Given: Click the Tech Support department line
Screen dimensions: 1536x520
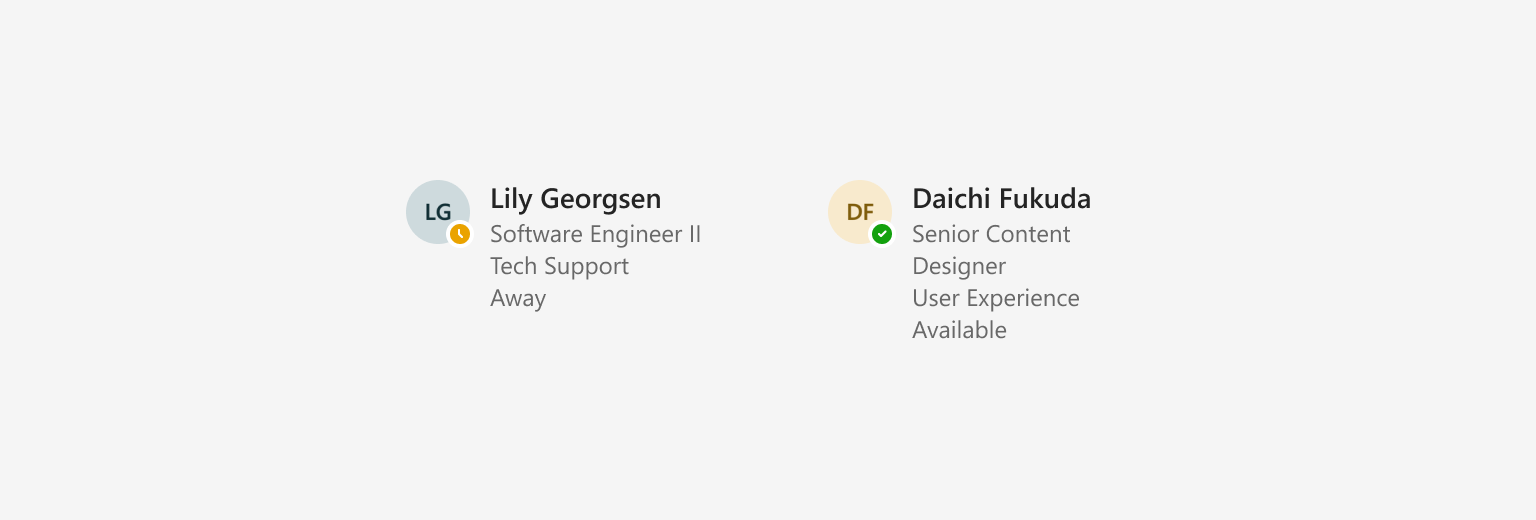Looking at the screenshot, I should click(x=560, y=267).
